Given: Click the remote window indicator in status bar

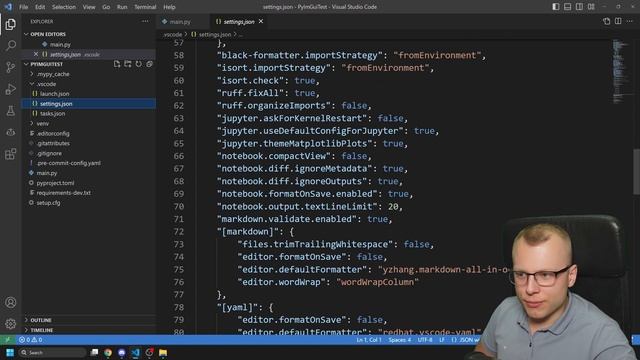Looking at the screenshot, I should pyautogui.click(x=7, y=340).
